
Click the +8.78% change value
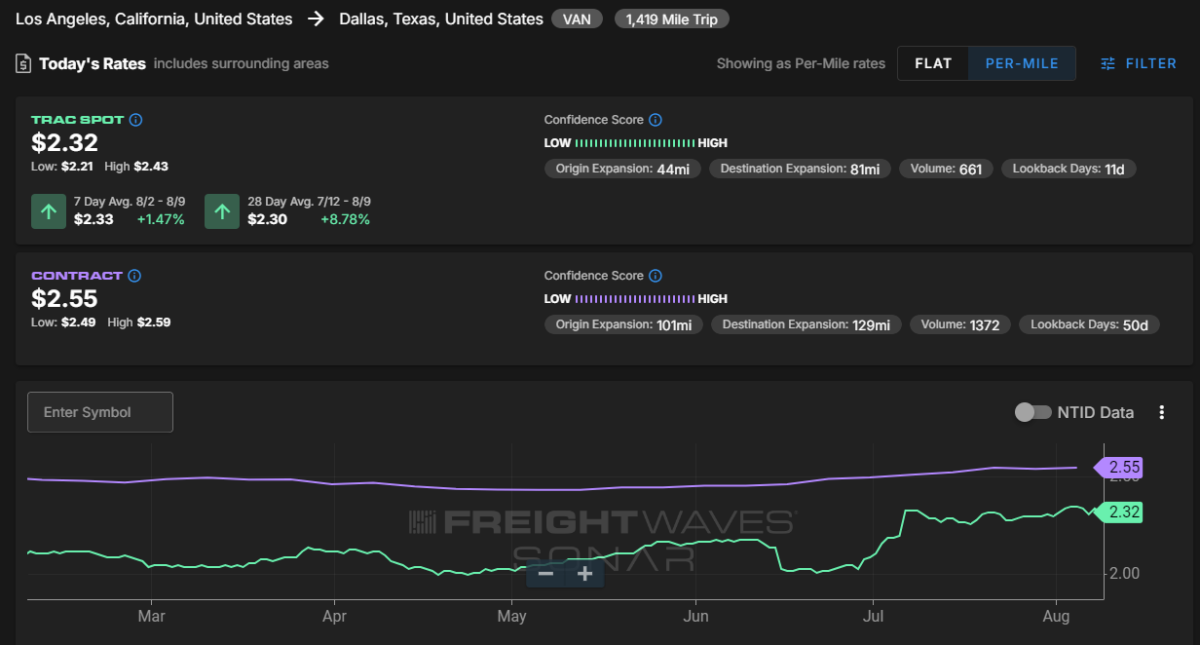click(x=345, y=220)
